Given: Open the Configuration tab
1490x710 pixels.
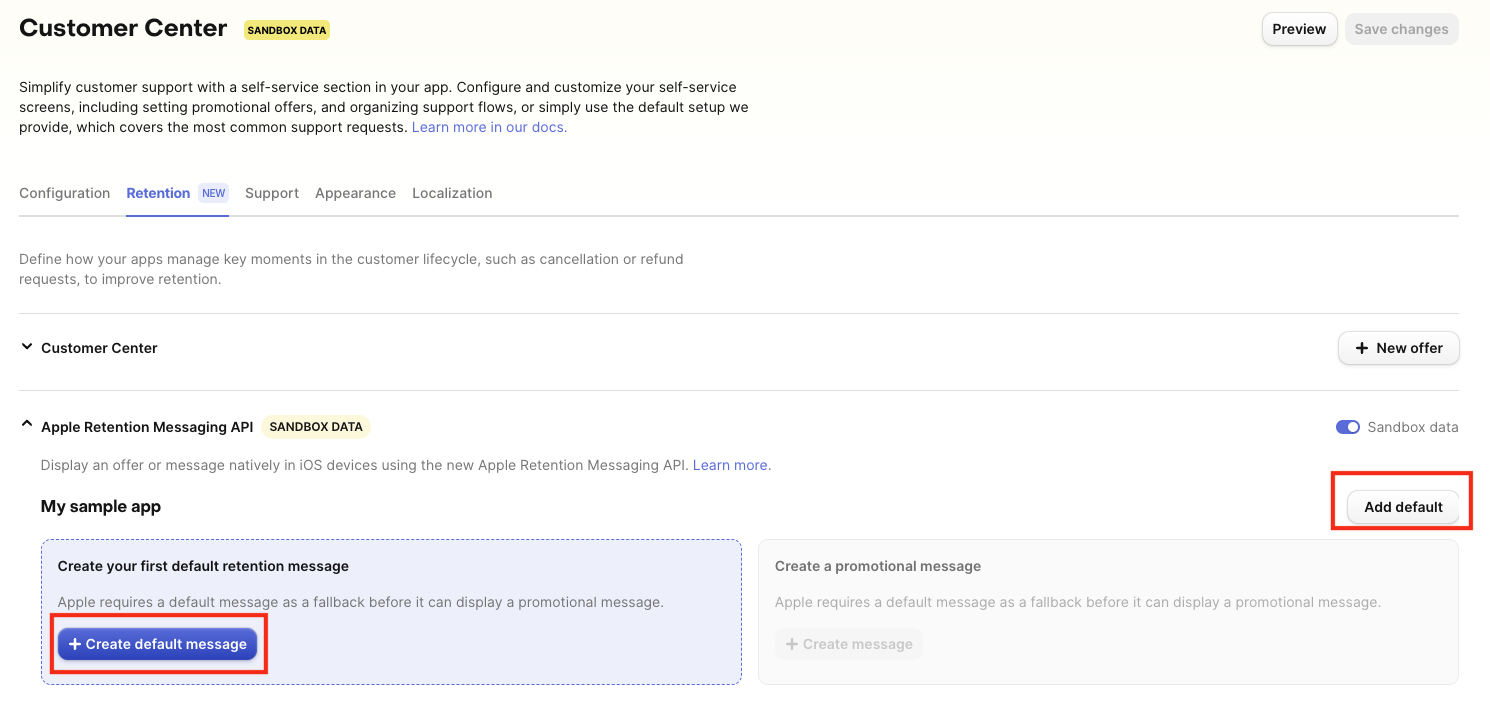Looking at the screenshot, I should (65, 193).
